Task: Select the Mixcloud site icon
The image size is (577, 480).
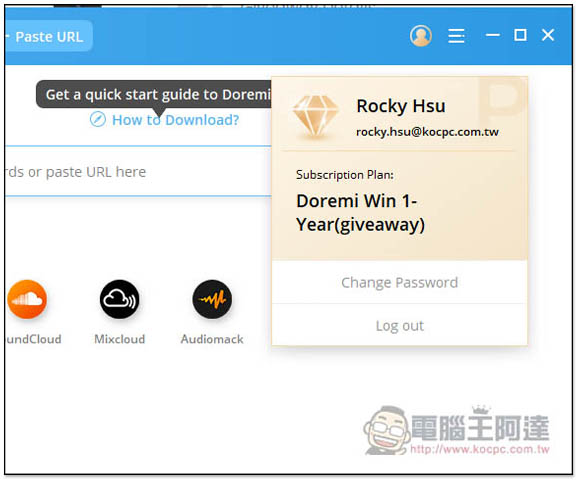Action: click(x=120, y=299)
